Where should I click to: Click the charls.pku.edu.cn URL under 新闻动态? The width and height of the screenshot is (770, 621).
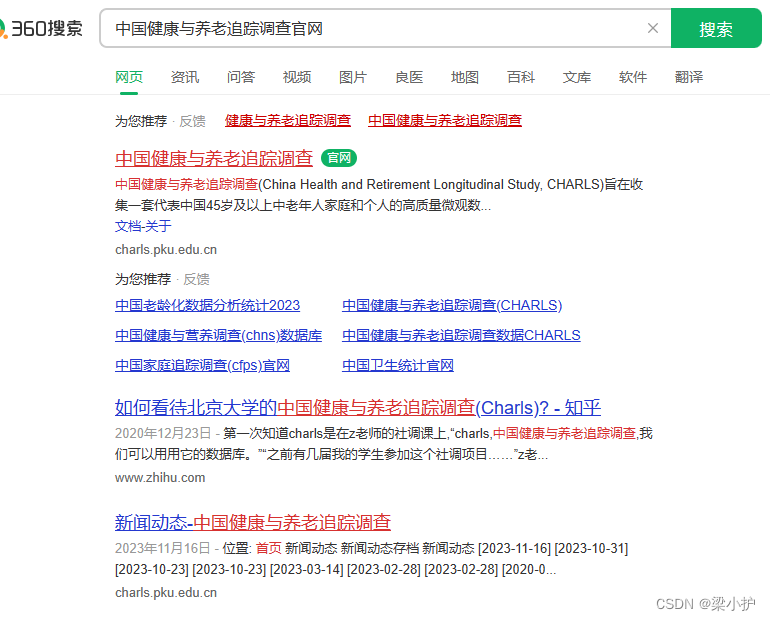166,593
